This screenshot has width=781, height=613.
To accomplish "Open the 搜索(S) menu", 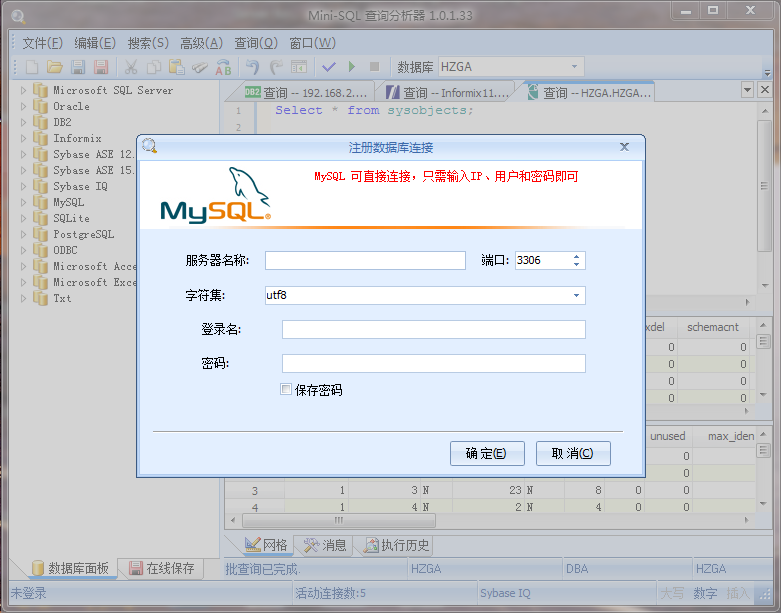I will pyautogui.click(x=148, y=43).
